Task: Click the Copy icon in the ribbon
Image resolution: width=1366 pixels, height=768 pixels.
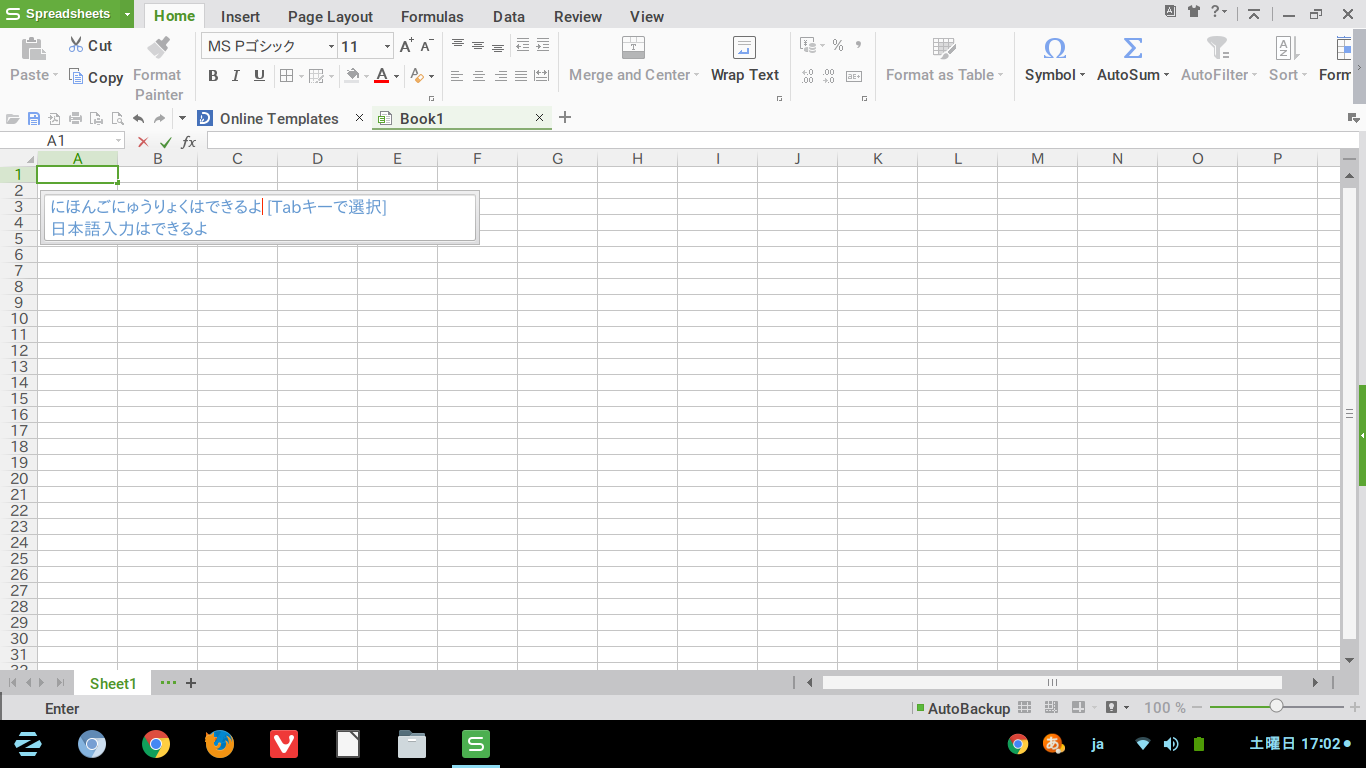Action: point(76,77)
